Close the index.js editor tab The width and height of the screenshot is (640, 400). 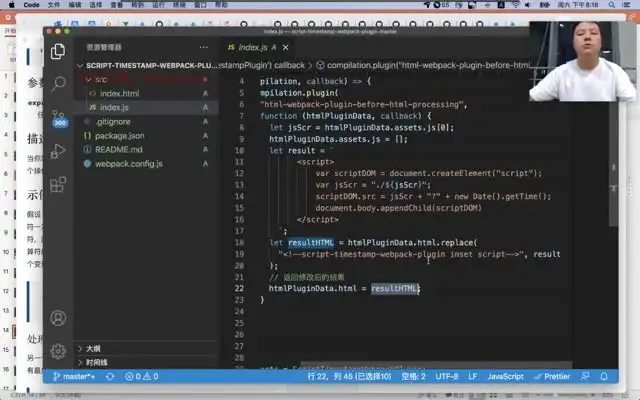286,47
